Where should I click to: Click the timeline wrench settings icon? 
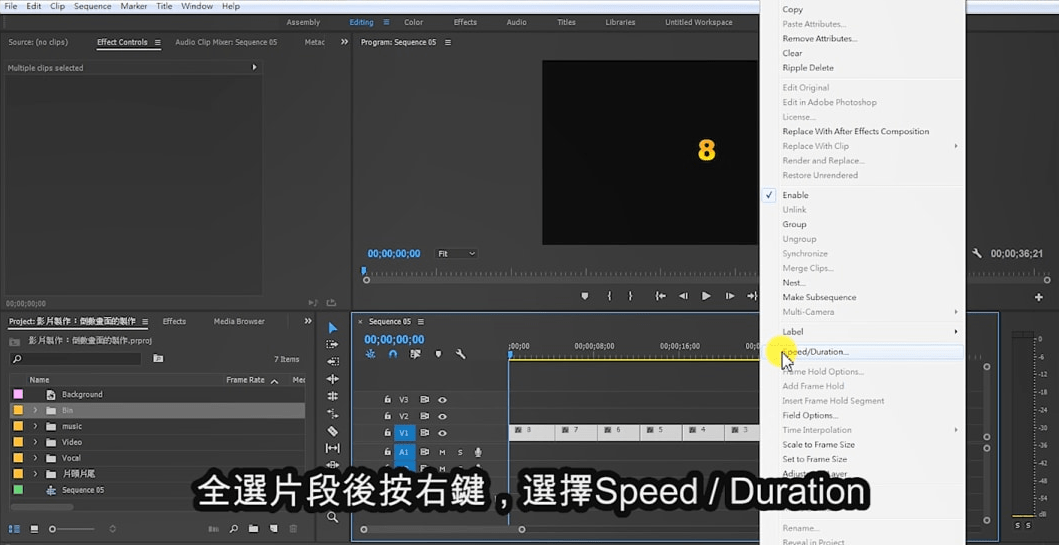pos(461,354)
